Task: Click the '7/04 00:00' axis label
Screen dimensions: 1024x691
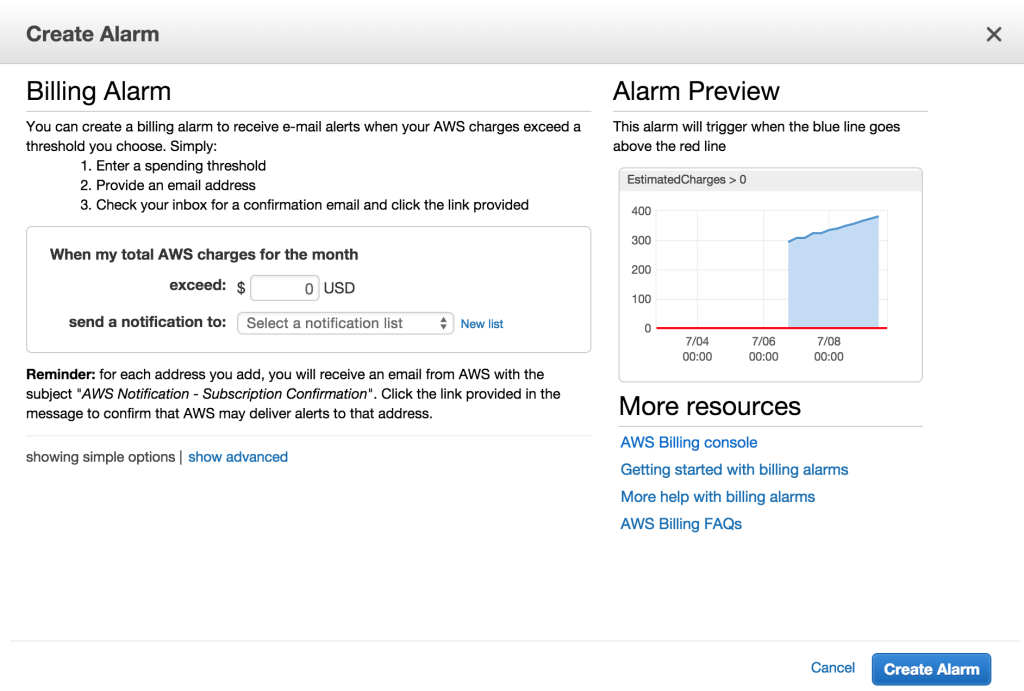Action: coord(697,349)
